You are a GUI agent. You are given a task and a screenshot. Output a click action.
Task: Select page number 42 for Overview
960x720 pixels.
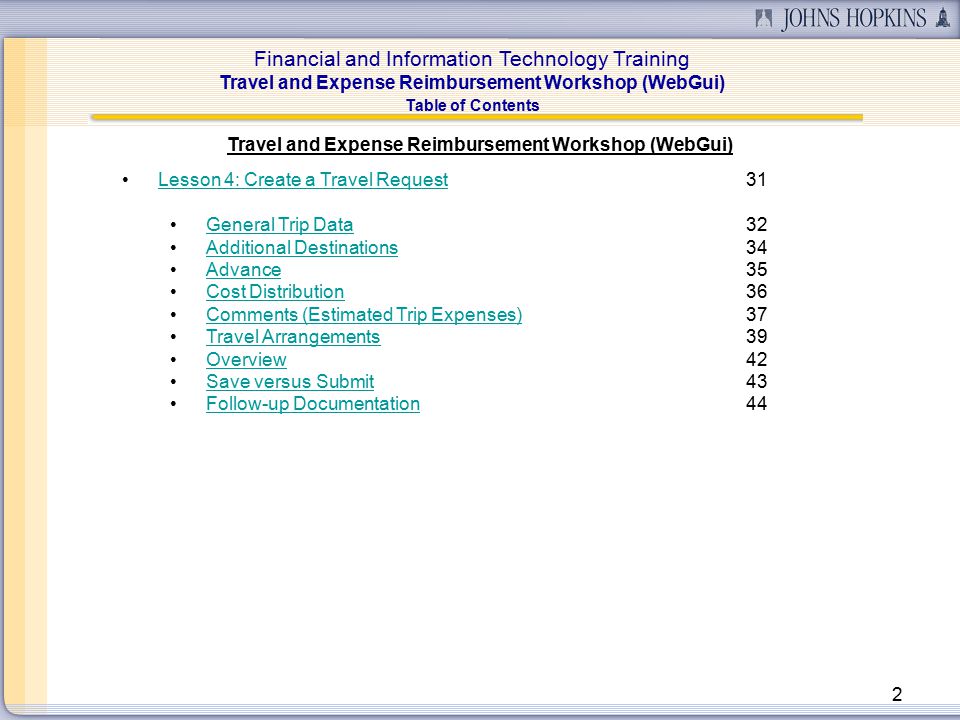point(756,359)
